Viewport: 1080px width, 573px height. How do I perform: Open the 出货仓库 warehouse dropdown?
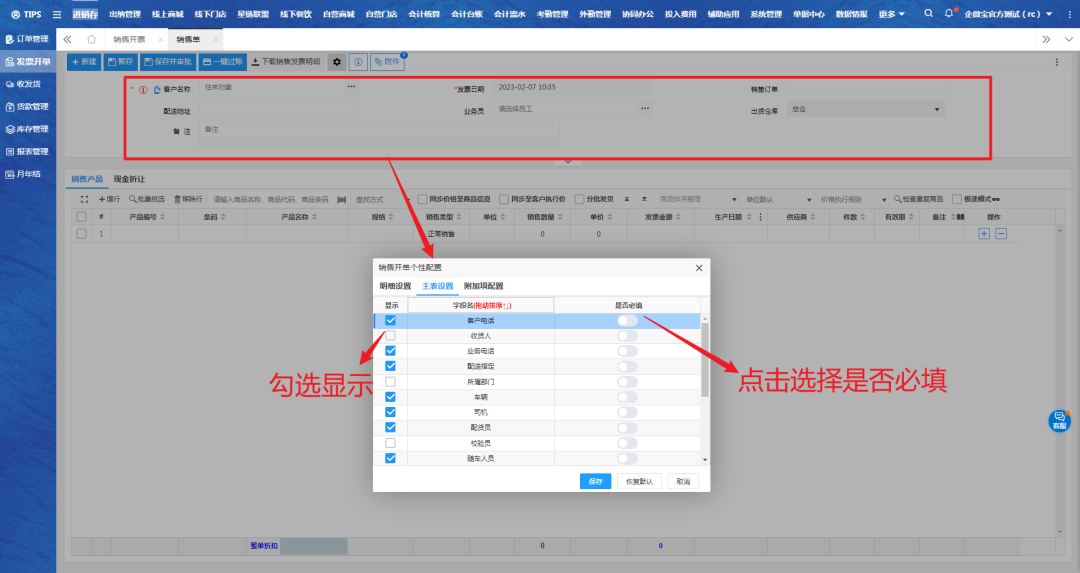(937, 109)
